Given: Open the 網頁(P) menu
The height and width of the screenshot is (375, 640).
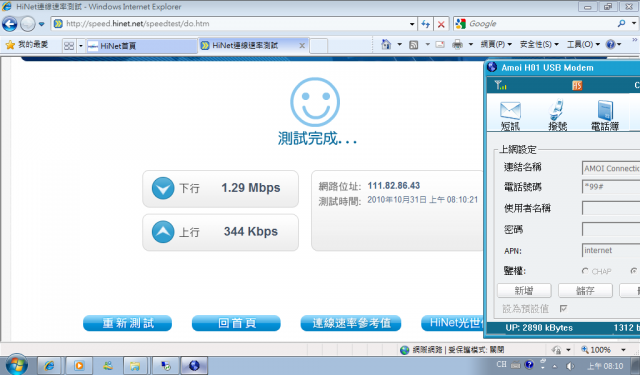Looking at the screenshot, I should tap(496, 44).
